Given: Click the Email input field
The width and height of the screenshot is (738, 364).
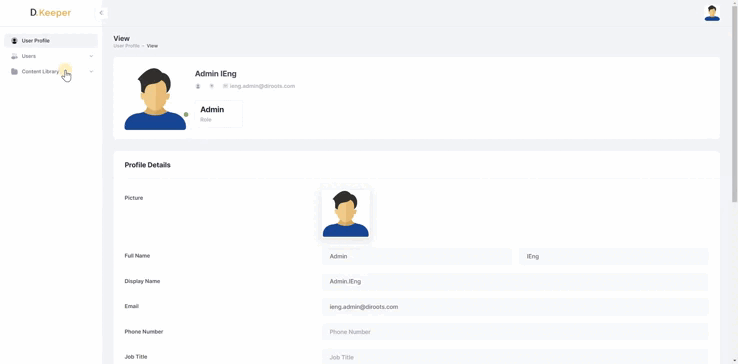Looking at the screenshot, I should pos(515,307).
